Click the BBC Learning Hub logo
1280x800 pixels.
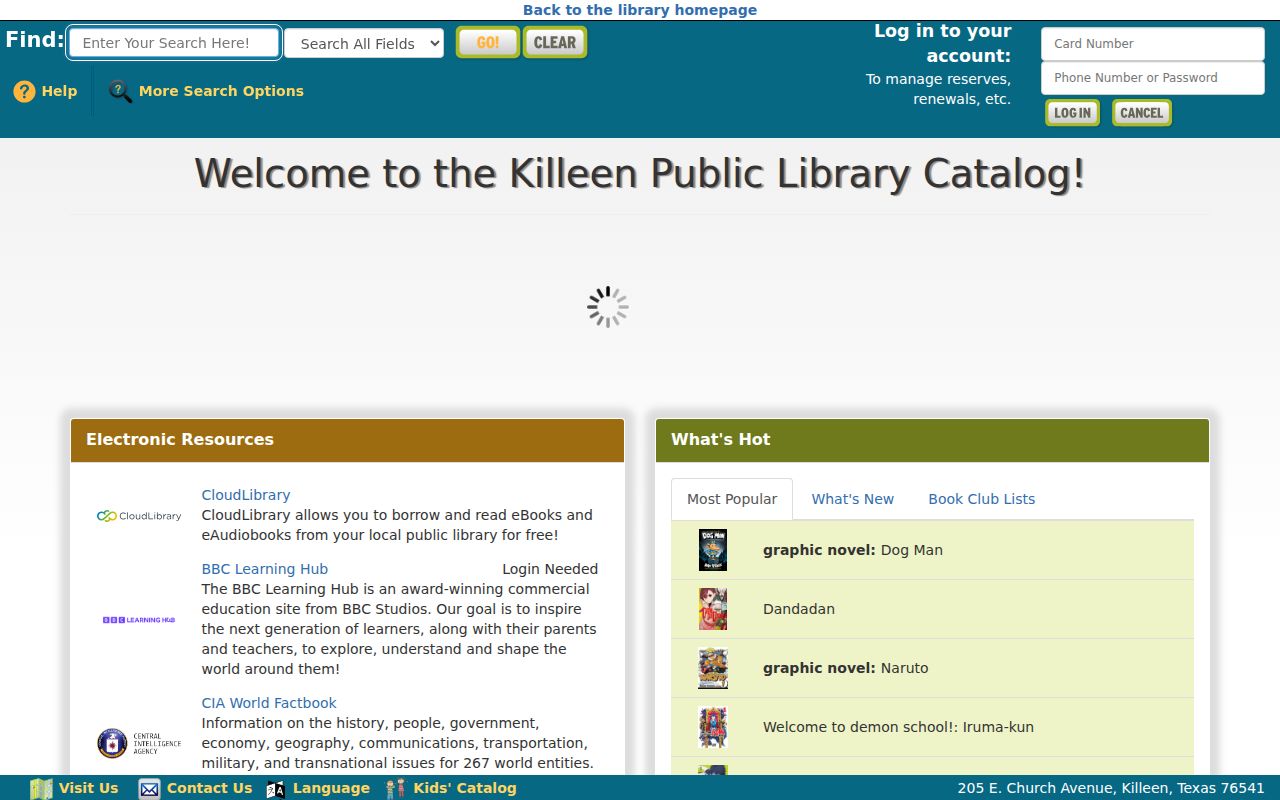point(139,620)
